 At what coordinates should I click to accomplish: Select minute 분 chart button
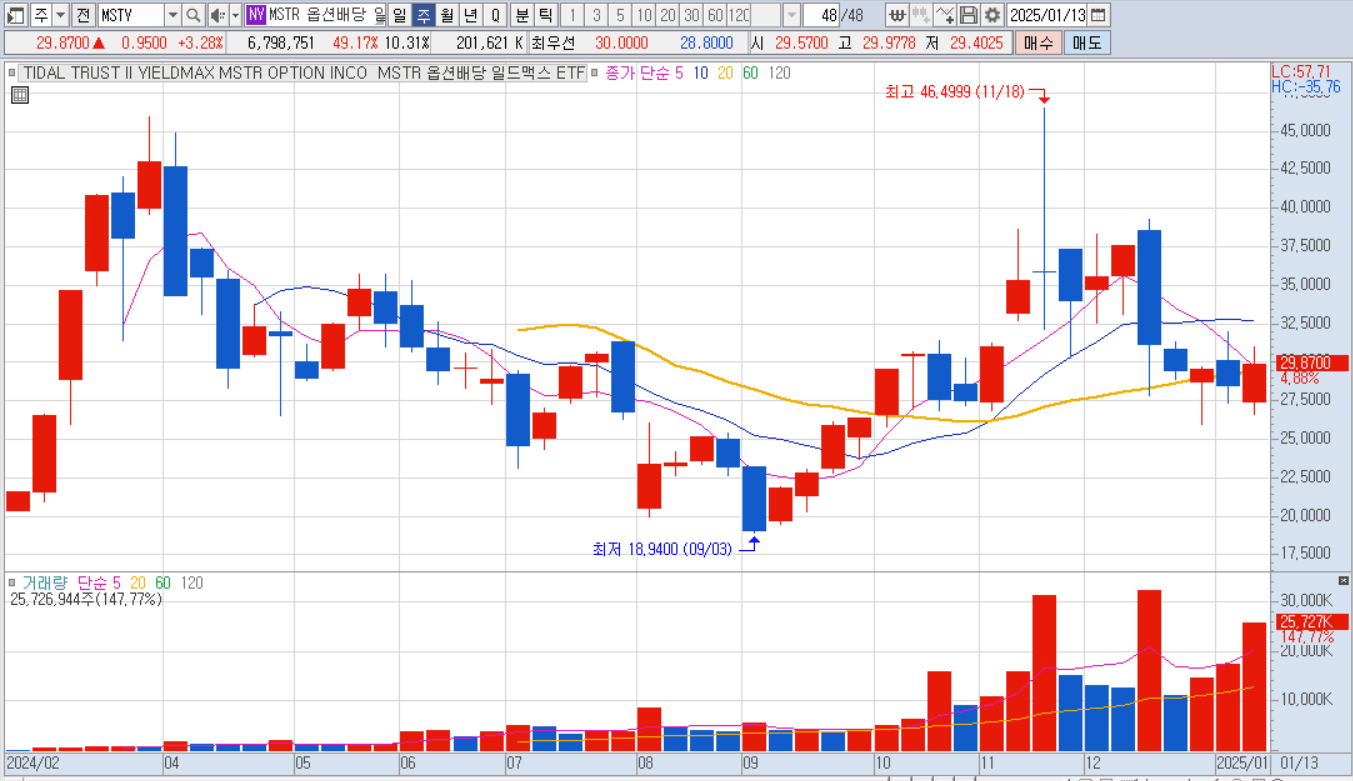(522, 15)
